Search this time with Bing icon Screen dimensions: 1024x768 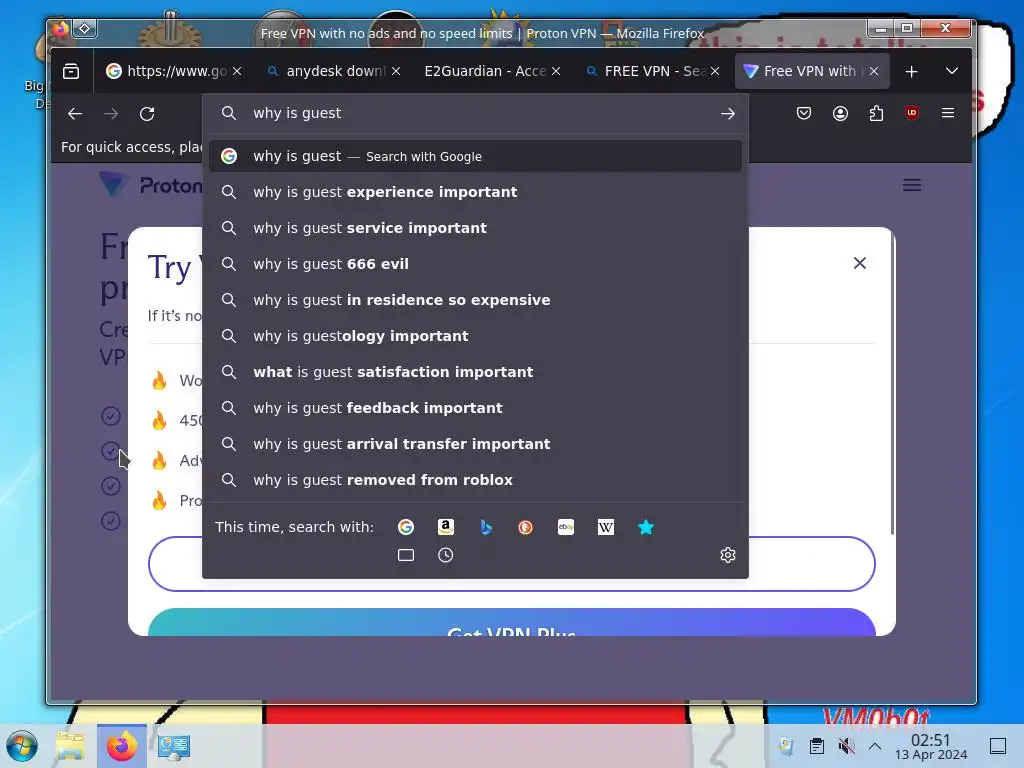tap(486, 527)
